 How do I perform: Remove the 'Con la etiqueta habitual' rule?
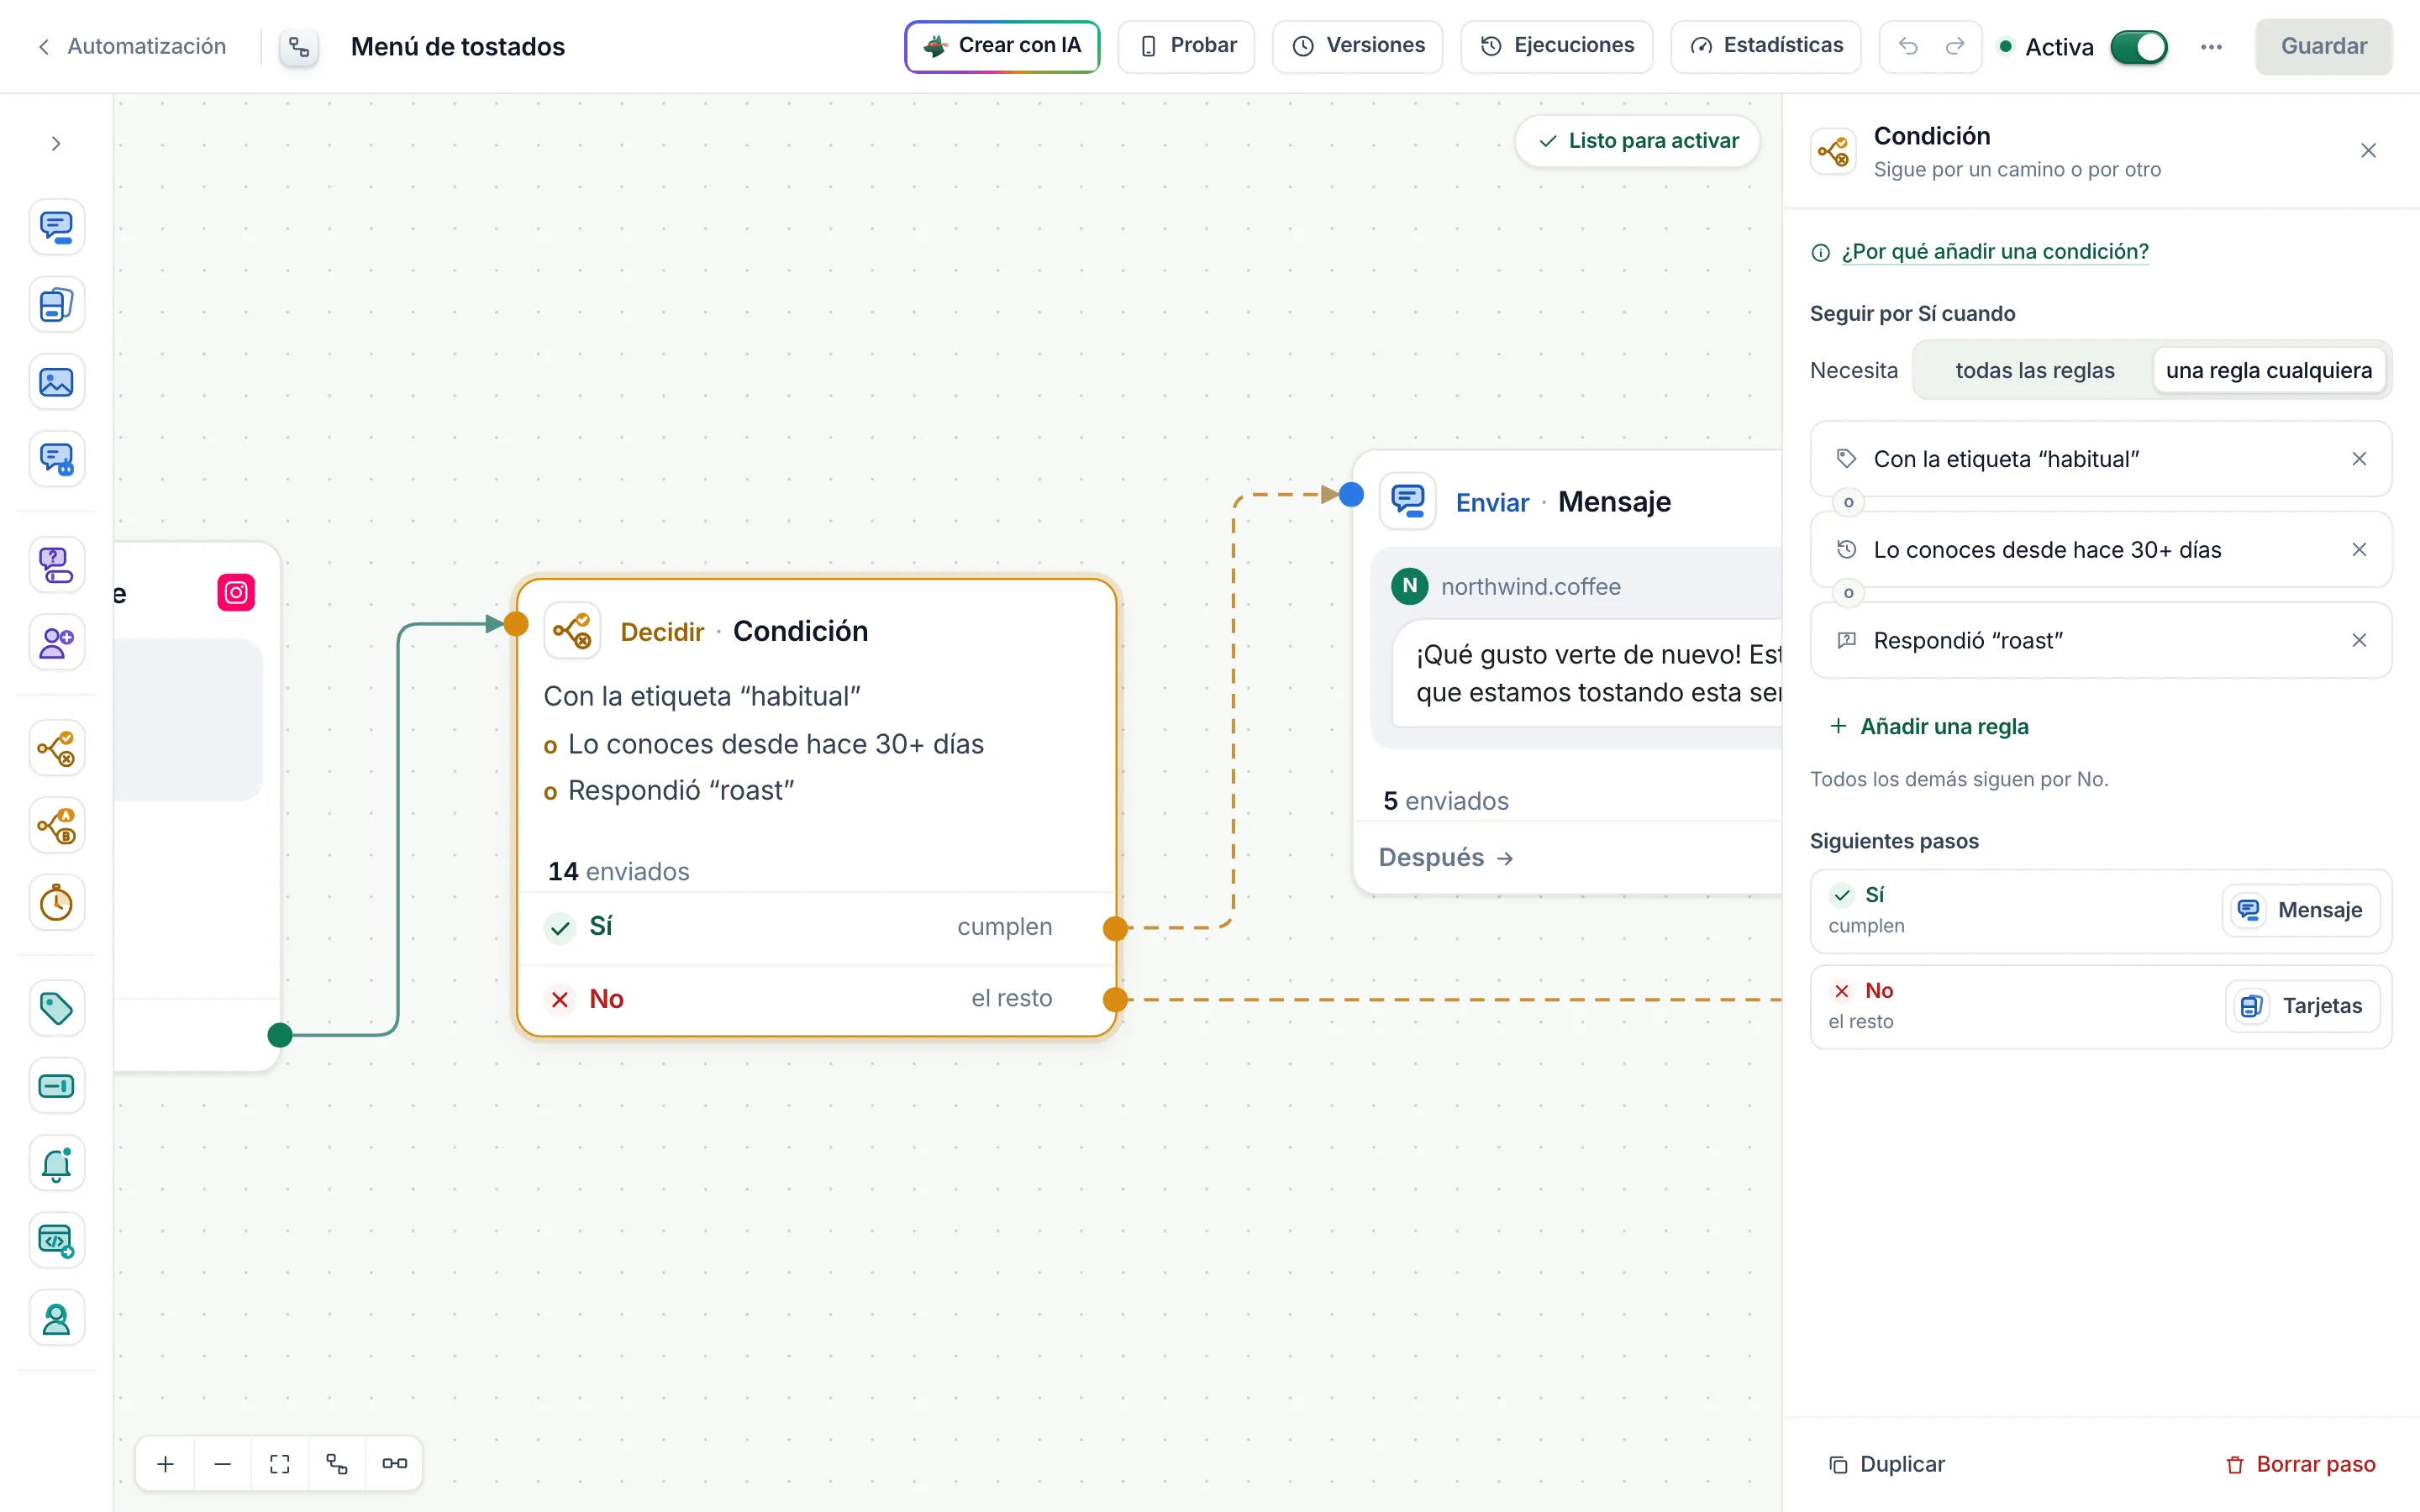point(2359,459)
